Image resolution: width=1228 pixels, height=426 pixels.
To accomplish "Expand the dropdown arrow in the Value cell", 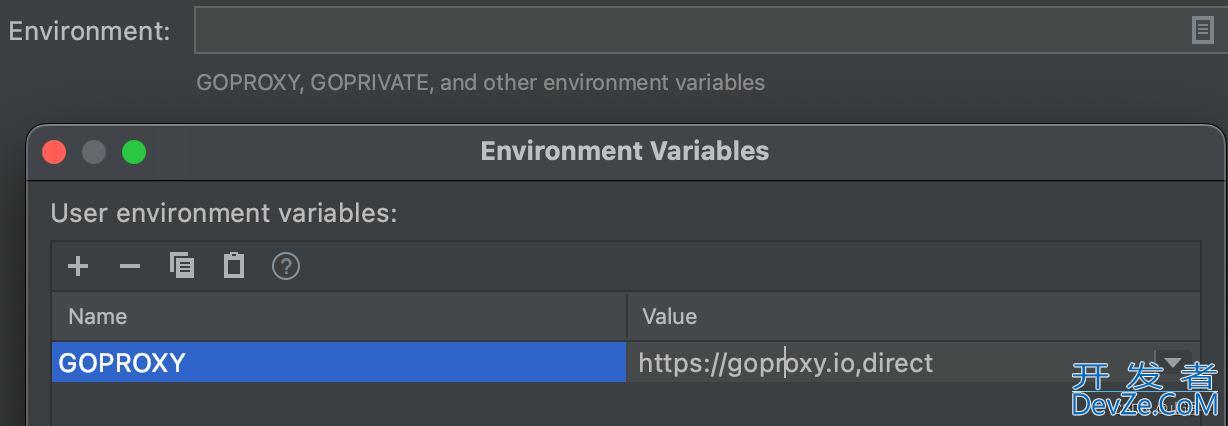I will 1172,362.
